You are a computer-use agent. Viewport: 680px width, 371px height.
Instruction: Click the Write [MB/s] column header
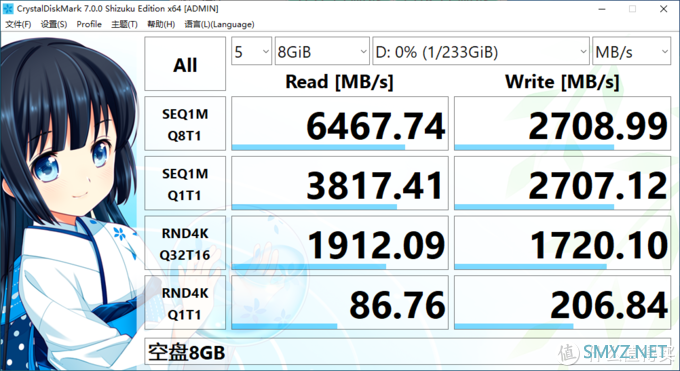click(x=562, y=82)
